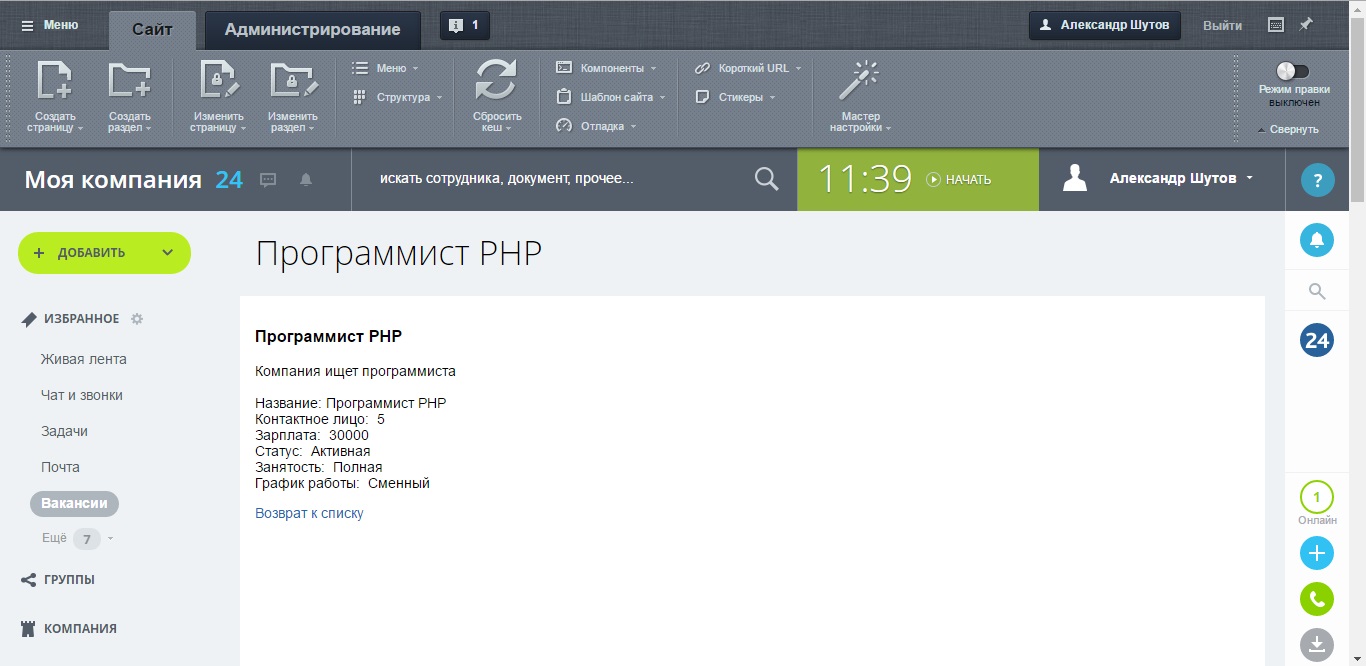Select Вакансии in sidebar
Screen dimensions: 1366x666
(x=75, y=503)
